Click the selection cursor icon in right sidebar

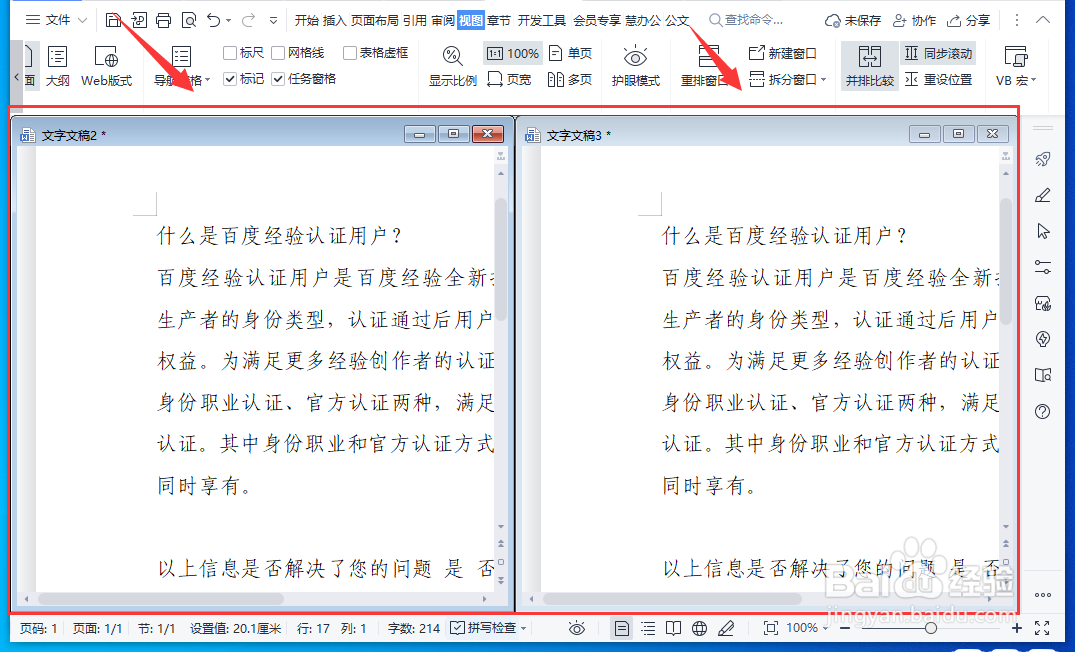[1043, 231]
